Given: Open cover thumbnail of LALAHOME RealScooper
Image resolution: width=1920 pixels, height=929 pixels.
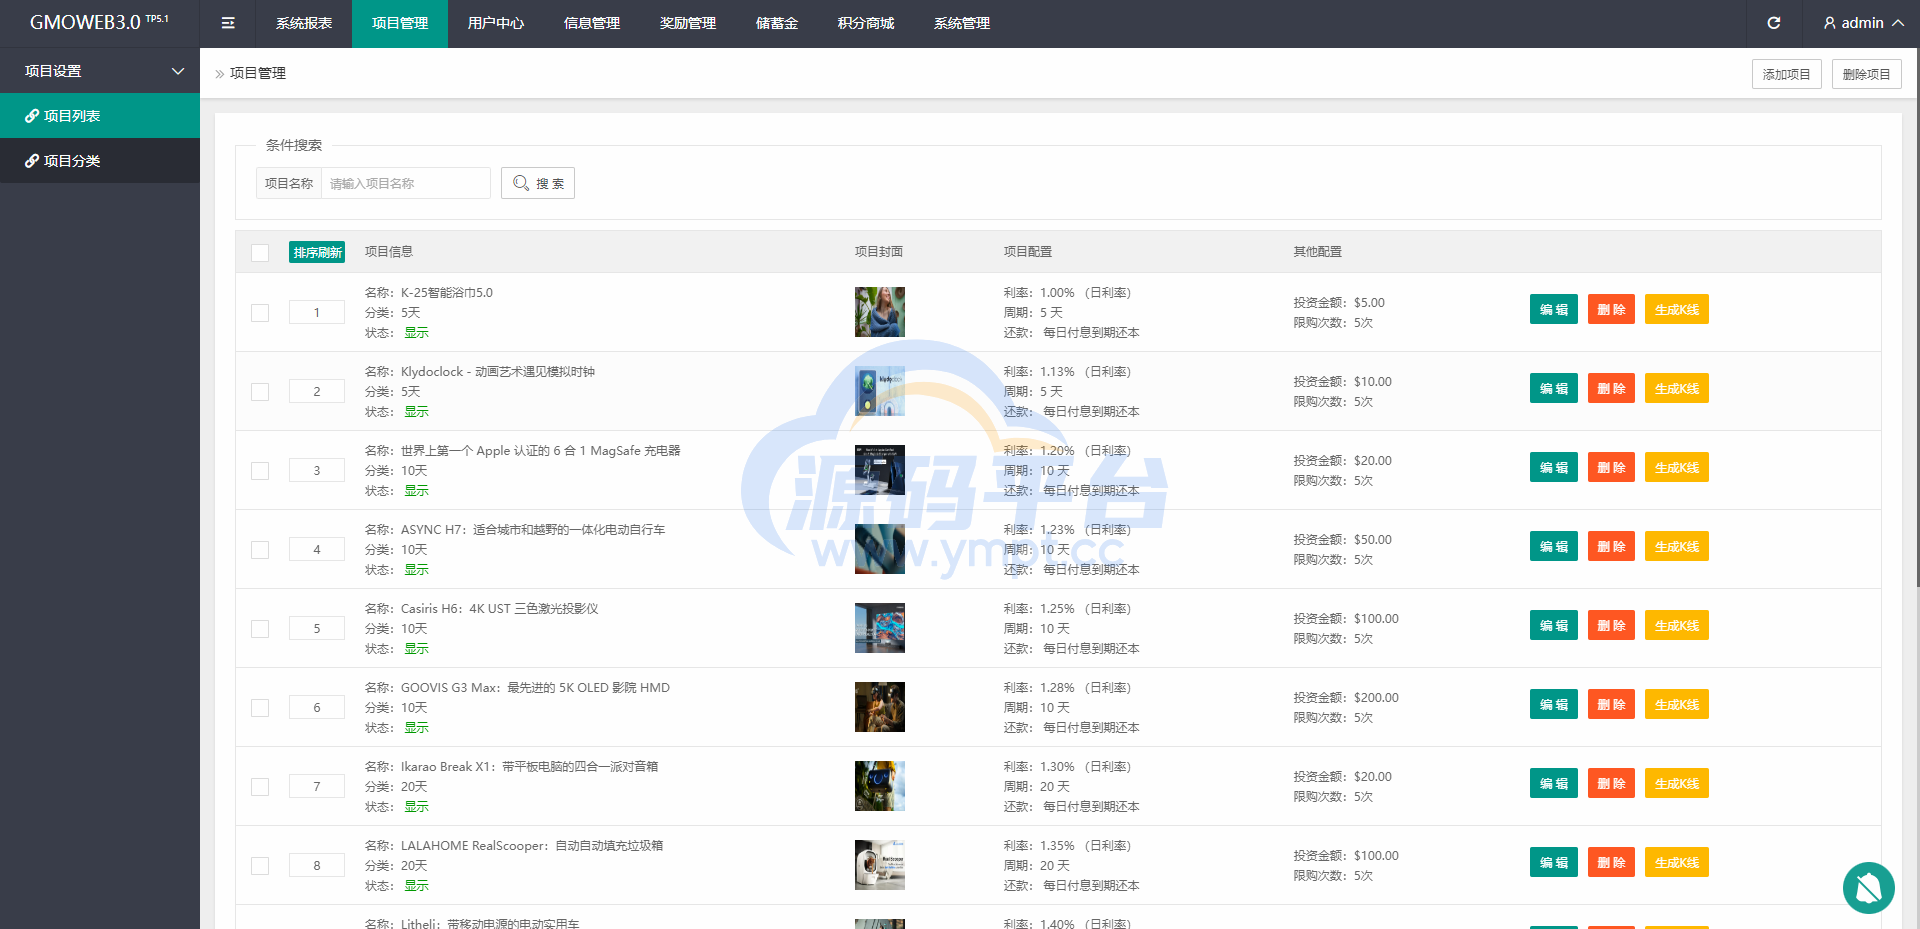Looking at the screenshot, I should [x=880, y=865].
